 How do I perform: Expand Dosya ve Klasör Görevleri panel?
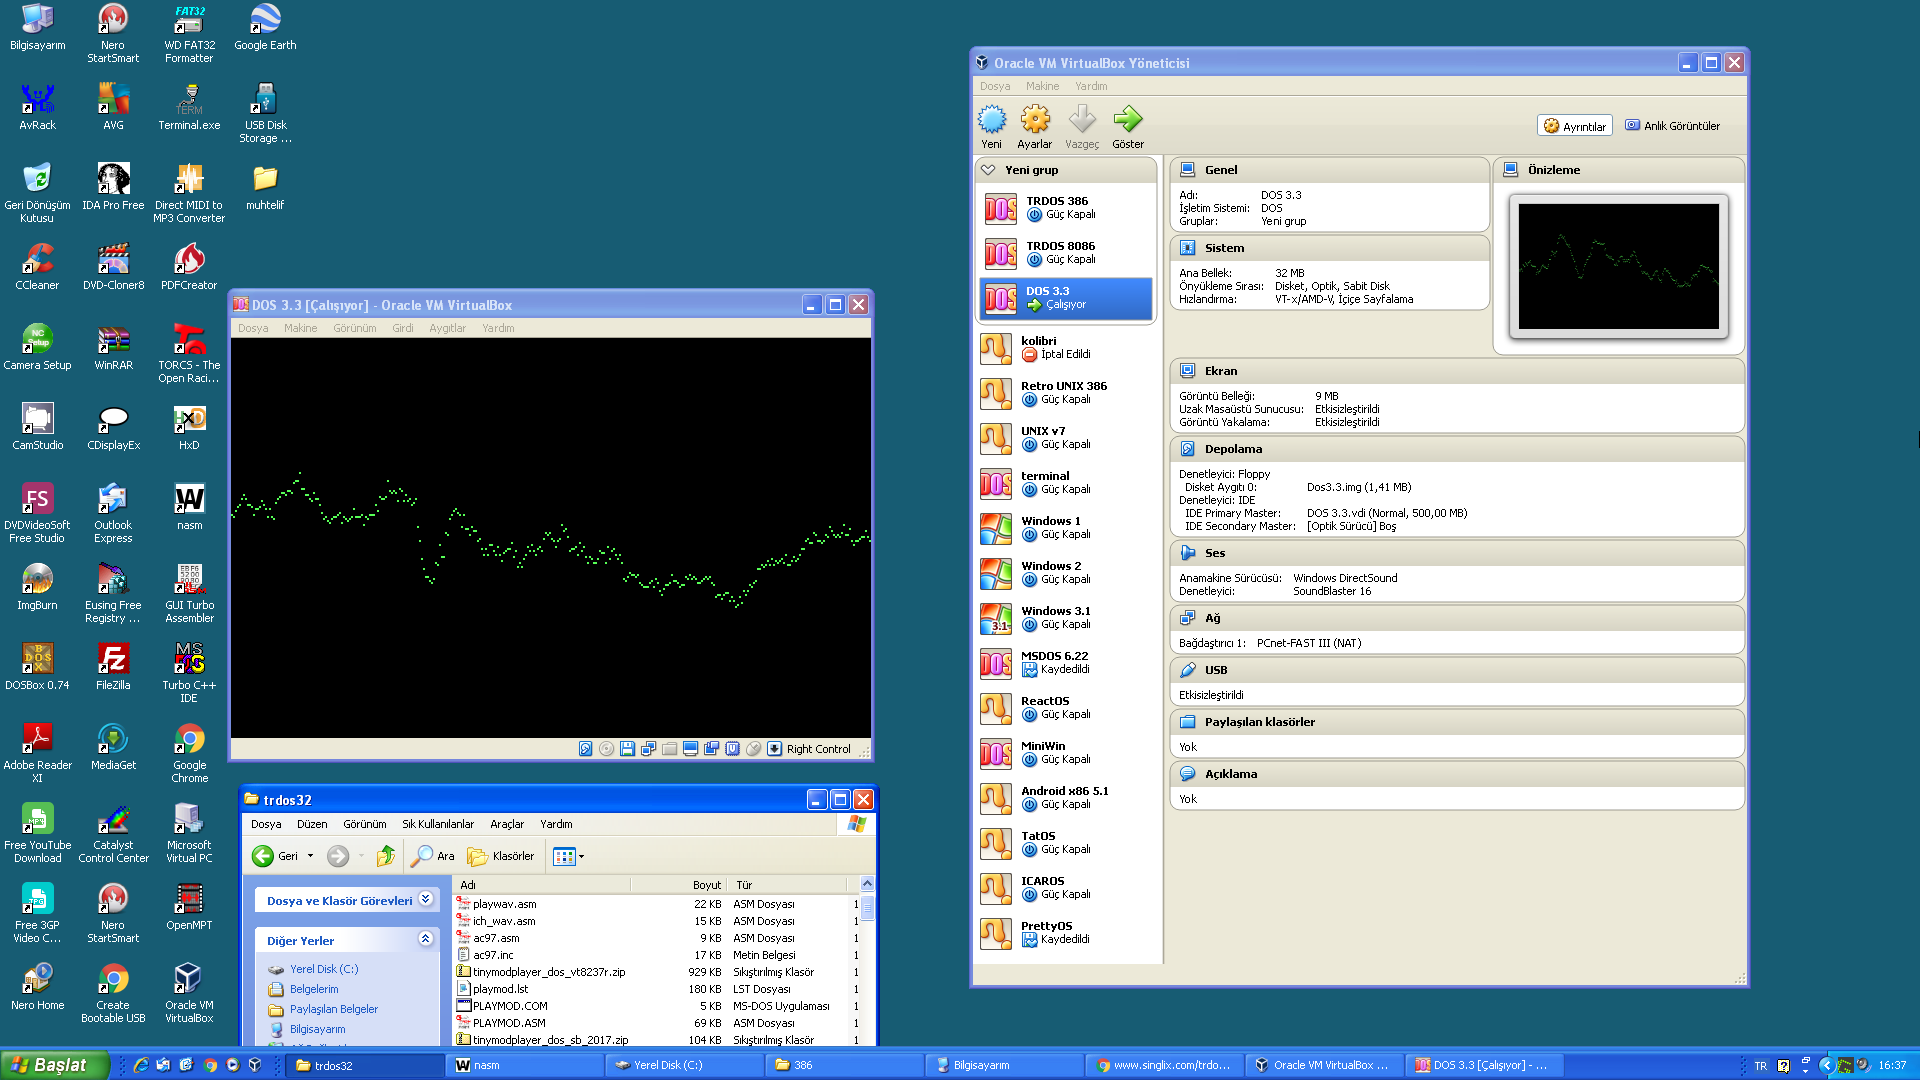pyautogui.click(x=426, y=899)
